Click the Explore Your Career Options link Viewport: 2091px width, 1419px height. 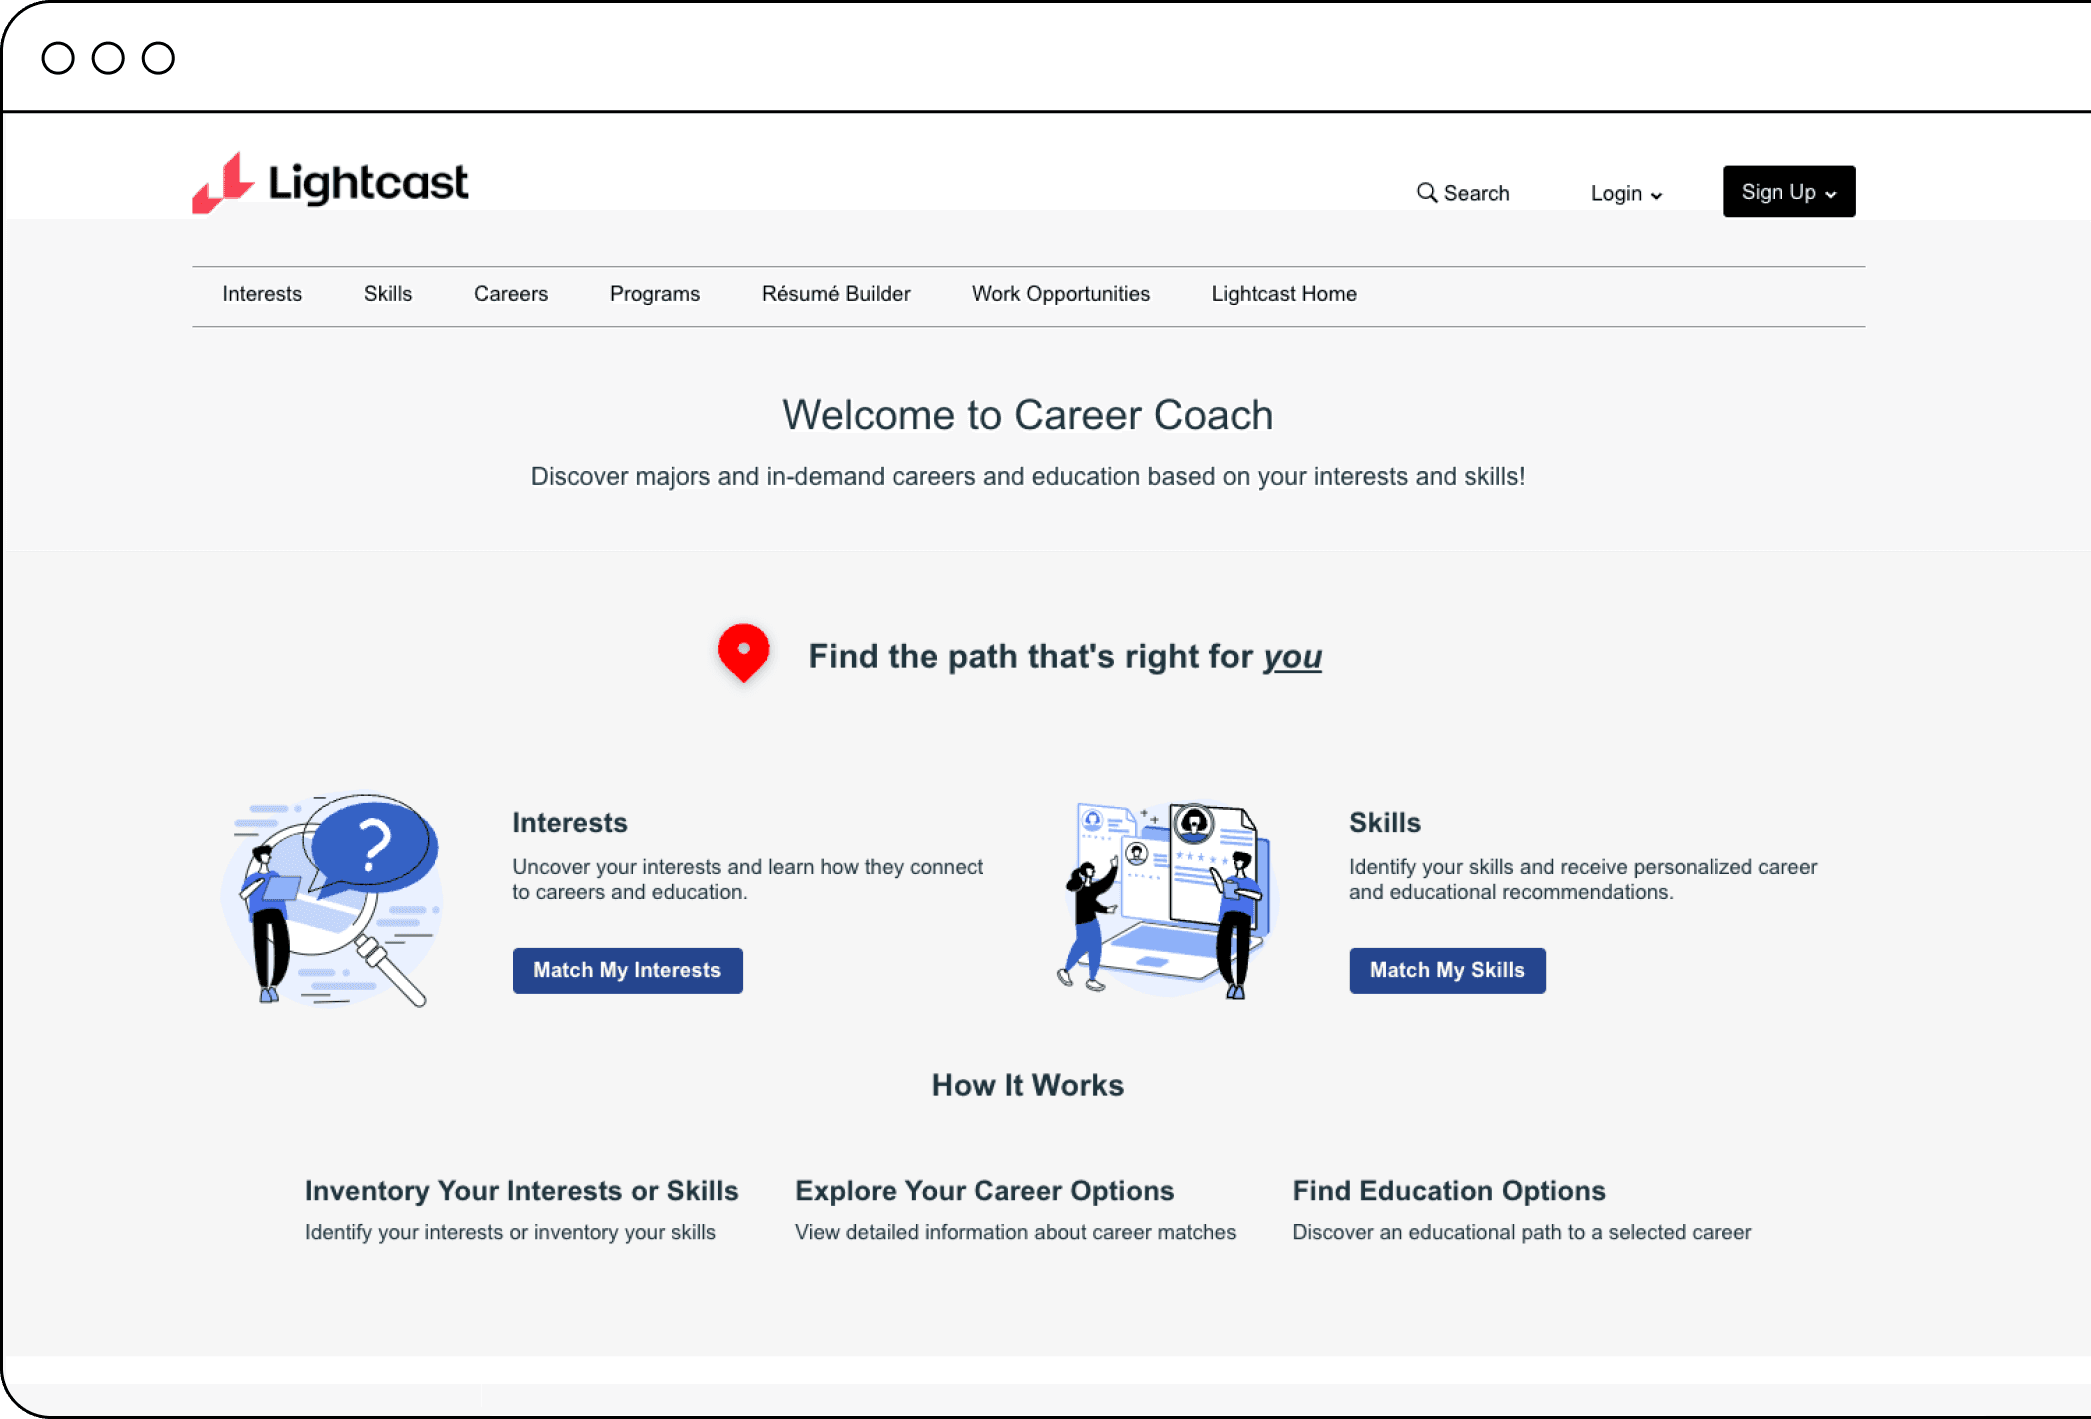click(985, 1191)
